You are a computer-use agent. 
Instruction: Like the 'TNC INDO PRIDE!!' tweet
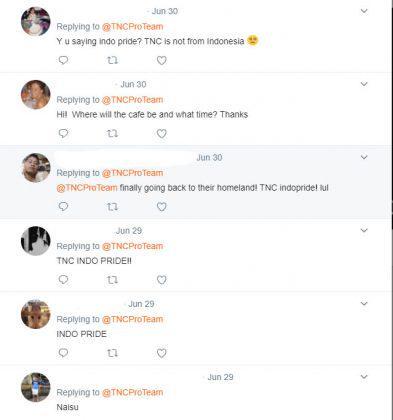tap(162, 280)
